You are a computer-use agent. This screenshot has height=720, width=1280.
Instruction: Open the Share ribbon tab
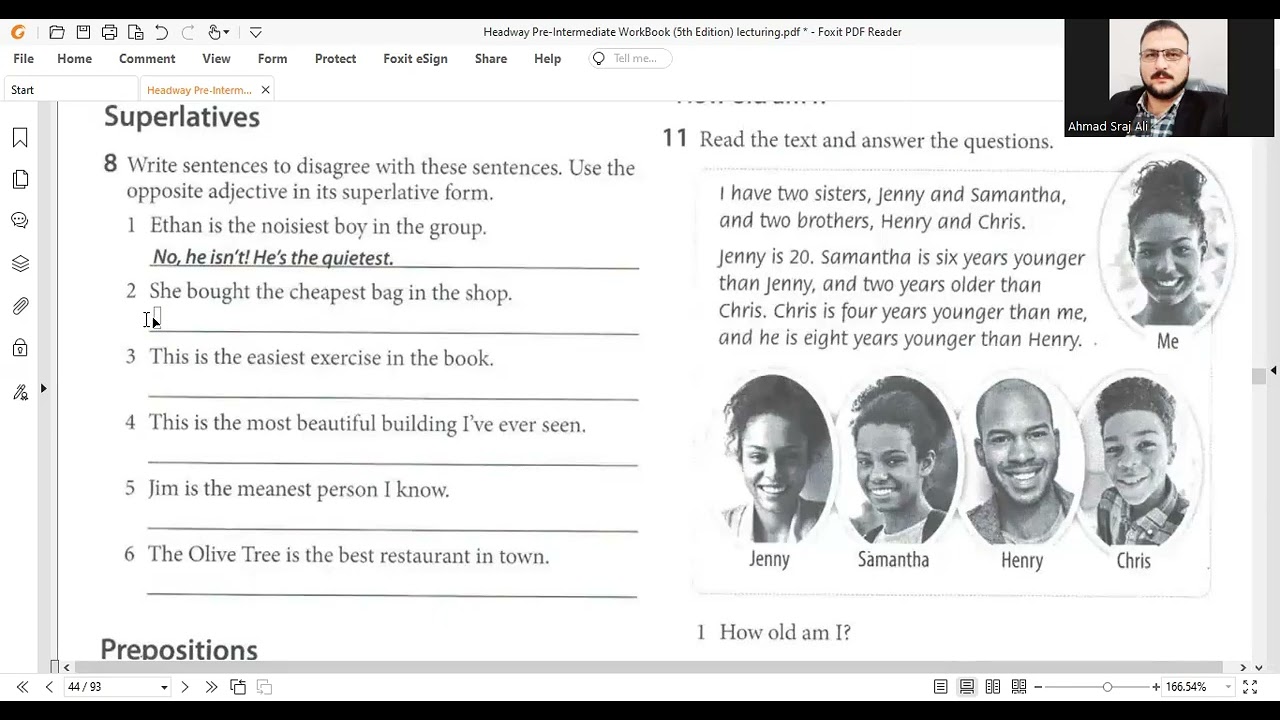[x=491, y=59]
